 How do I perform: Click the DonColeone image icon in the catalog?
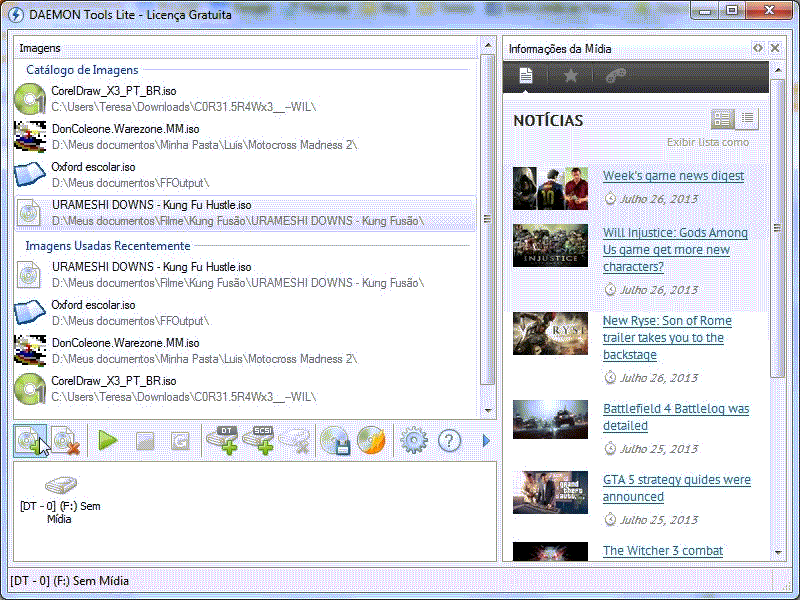pyautogui.click(x=30, y=137)
